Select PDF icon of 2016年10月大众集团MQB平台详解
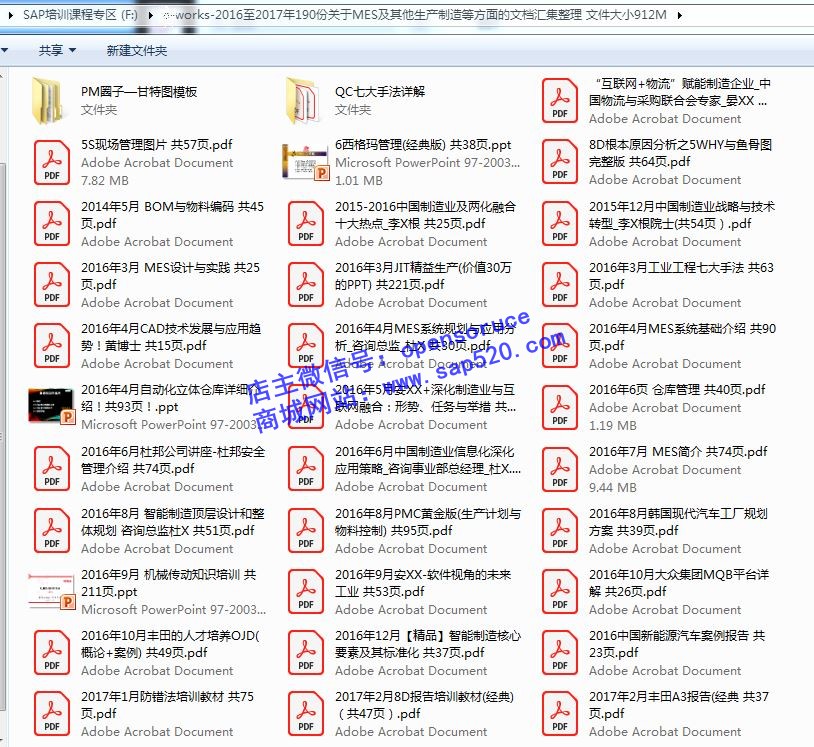Screen dimensions: 814x747 tap(560, 591)
